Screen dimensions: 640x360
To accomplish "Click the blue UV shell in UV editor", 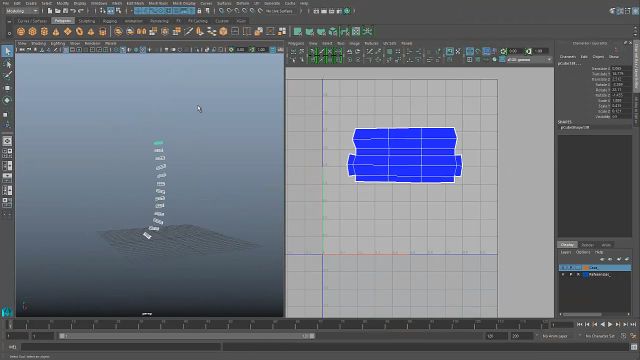I will [x=405, y=155].
